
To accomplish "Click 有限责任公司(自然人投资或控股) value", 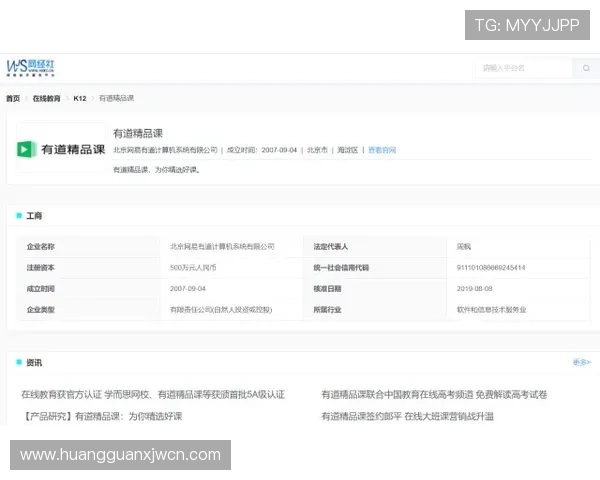I will (x=221, y=310).
